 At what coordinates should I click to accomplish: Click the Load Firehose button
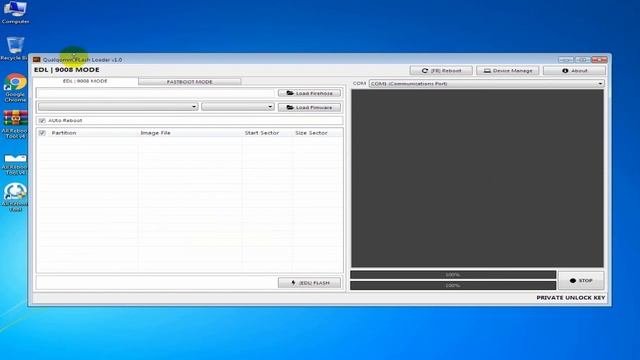pos(309,93)
